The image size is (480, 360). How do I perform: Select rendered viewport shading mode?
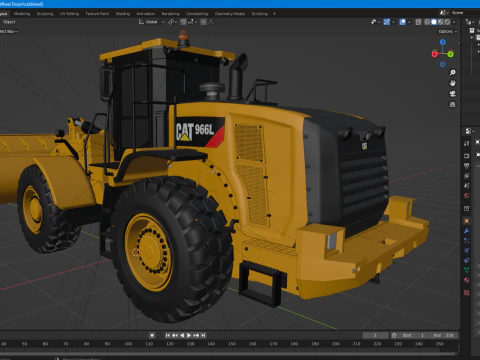447,22
